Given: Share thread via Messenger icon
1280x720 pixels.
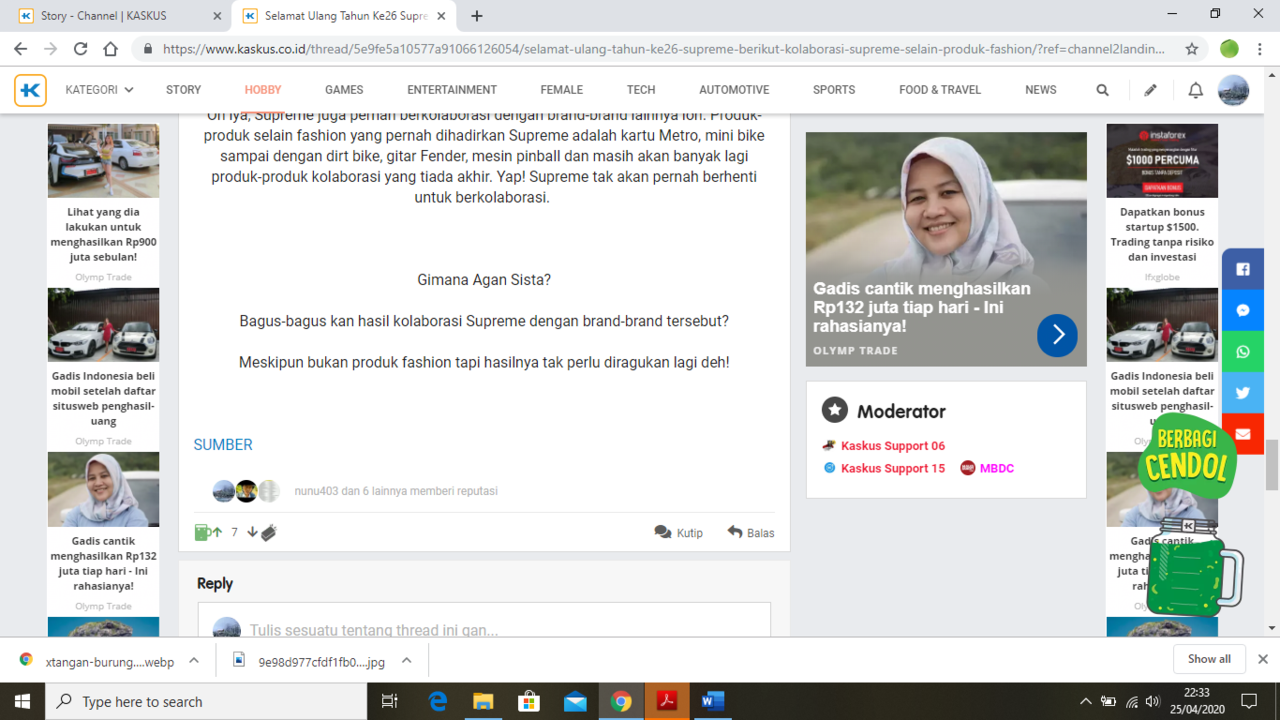Looking at the screenshot, I should [1243, 310].
